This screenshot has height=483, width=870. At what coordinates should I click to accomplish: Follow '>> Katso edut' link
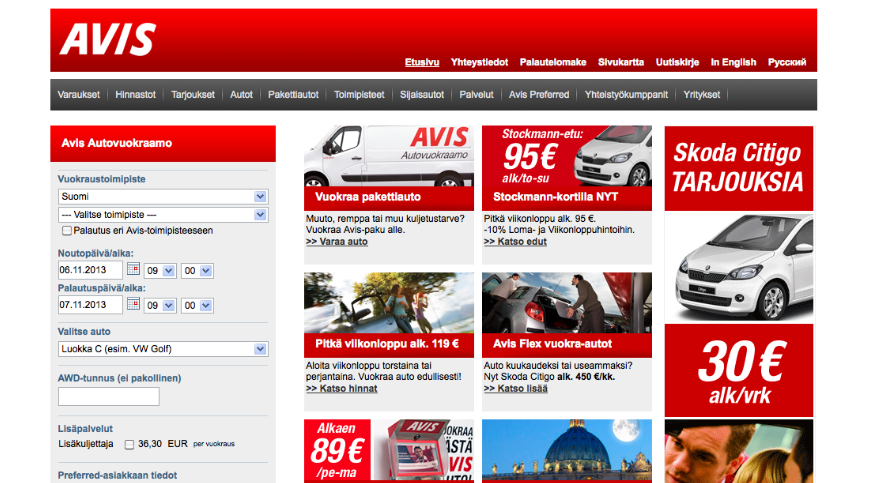(515, 242)
